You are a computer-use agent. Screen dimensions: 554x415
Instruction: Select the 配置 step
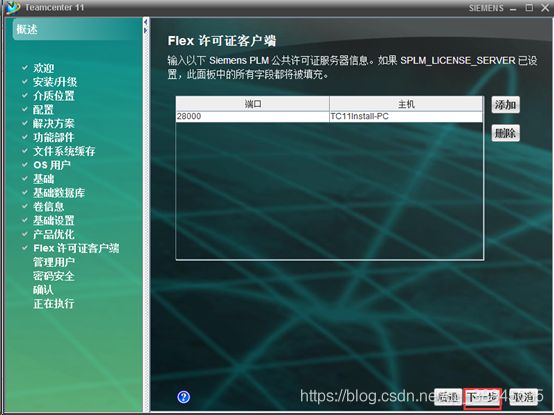coord(43,109)
